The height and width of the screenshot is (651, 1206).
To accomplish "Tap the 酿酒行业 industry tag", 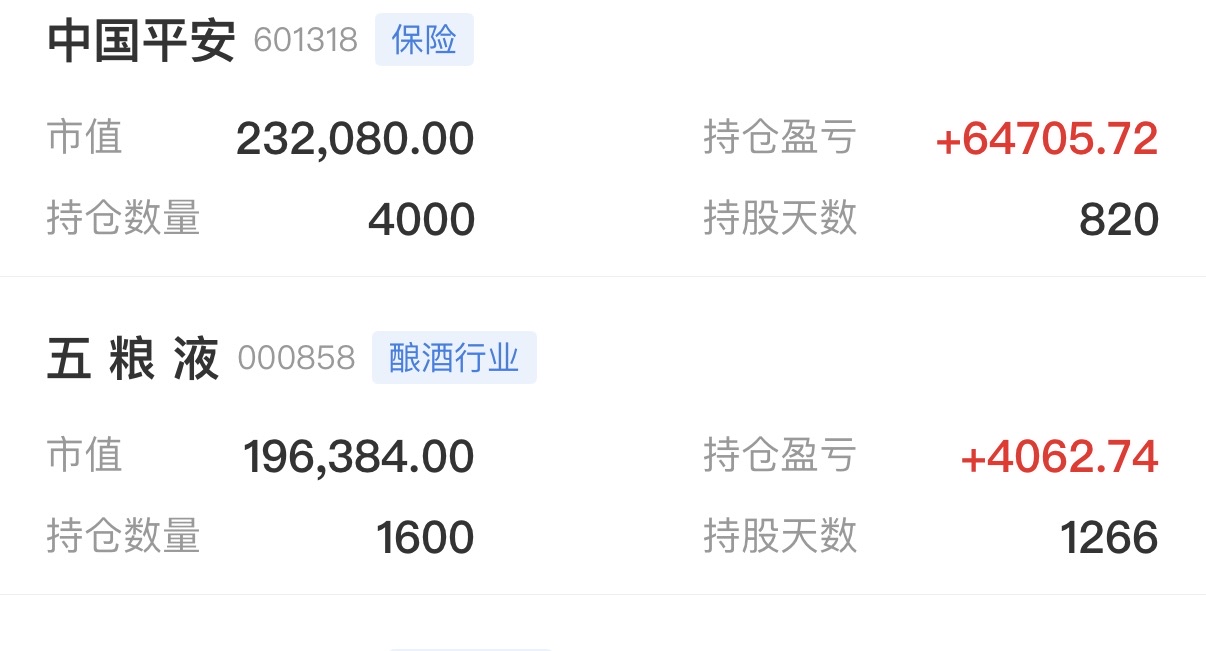I will [x=454, y=358].
